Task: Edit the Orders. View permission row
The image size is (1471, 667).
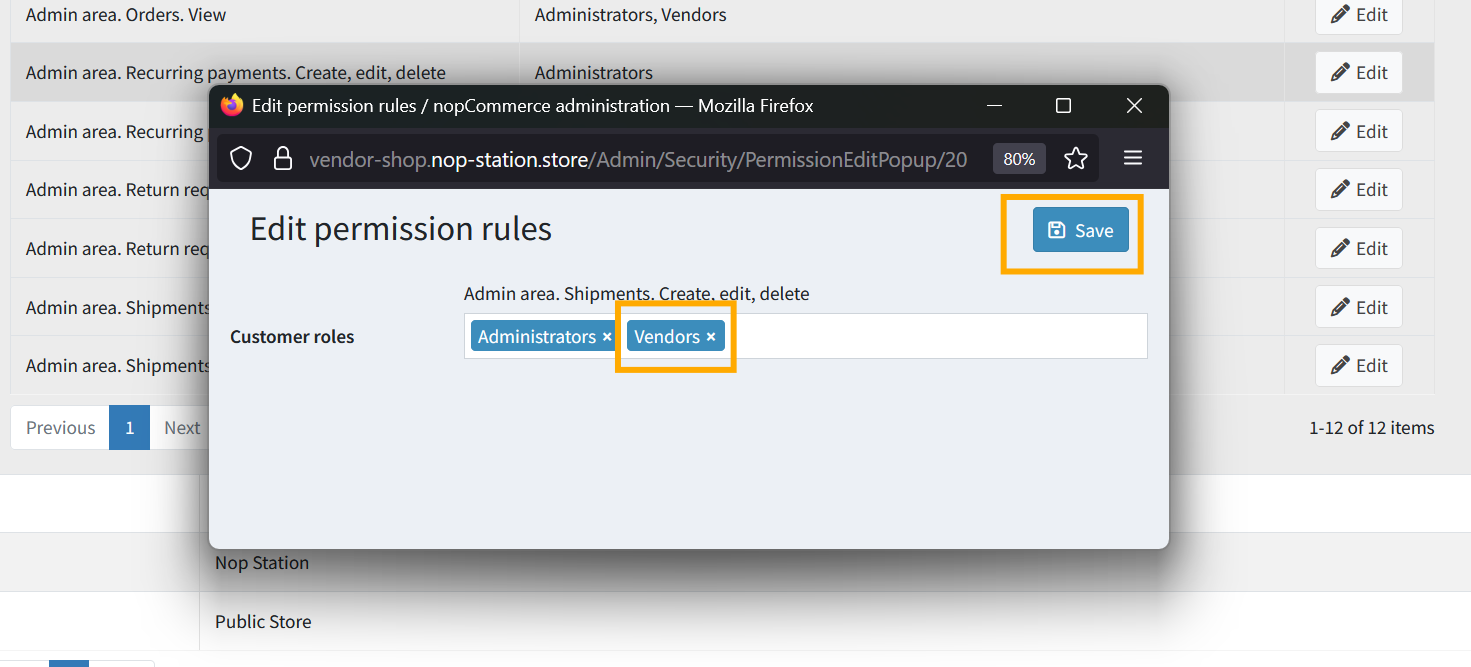Action: coord(1359,15)
